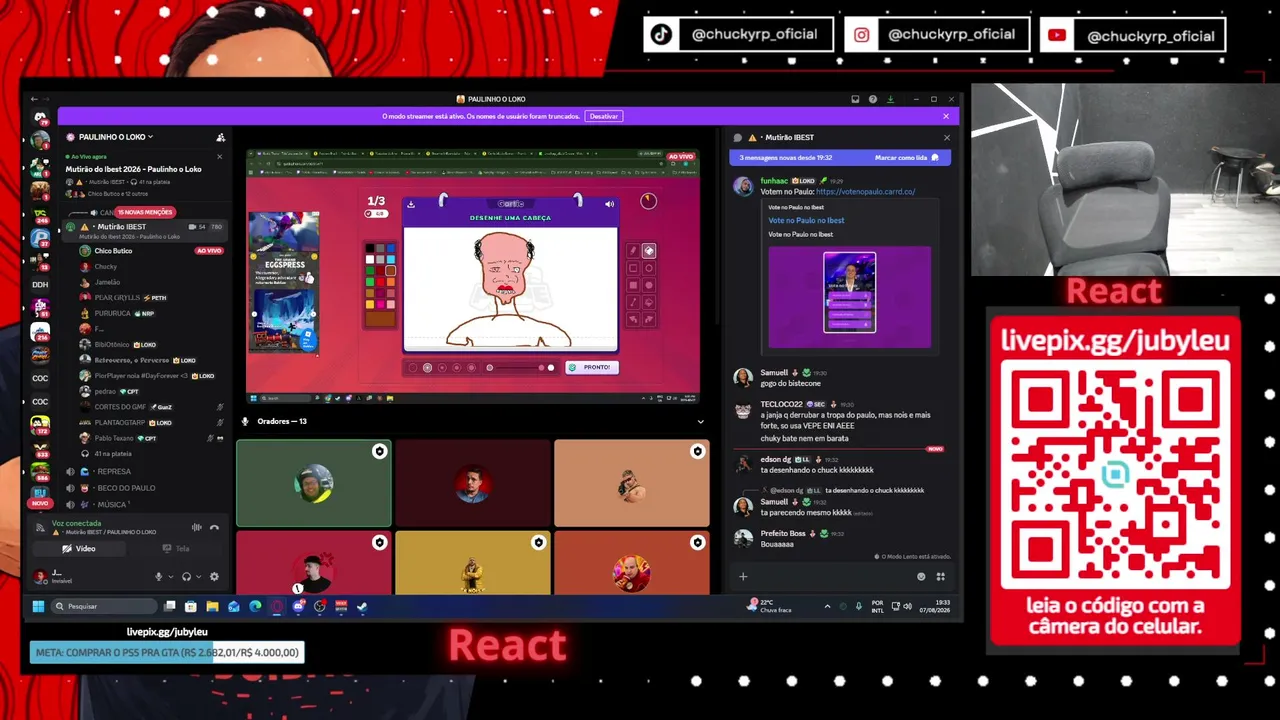Open Windows Start menu
Viewport: 1280px width, 720px height.
(x=38, y=606)
